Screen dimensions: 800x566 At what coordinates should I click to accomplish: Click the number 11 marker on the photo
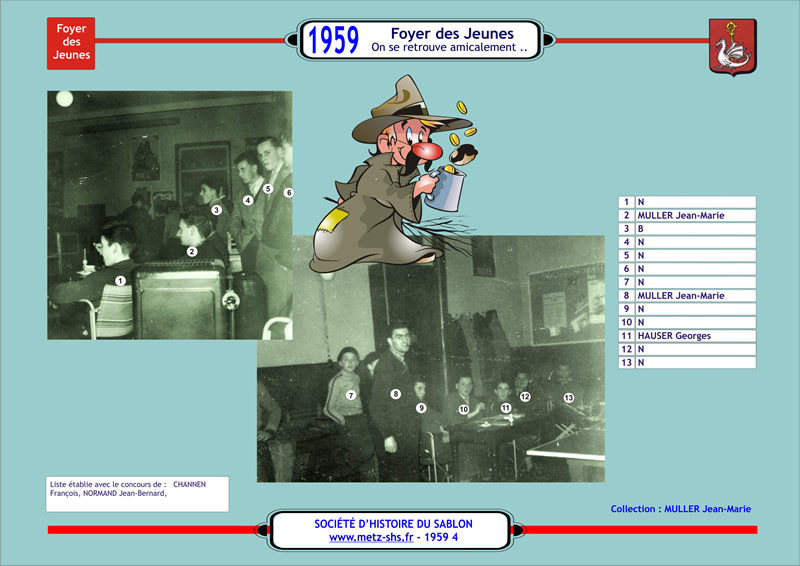tap(506, 408)
